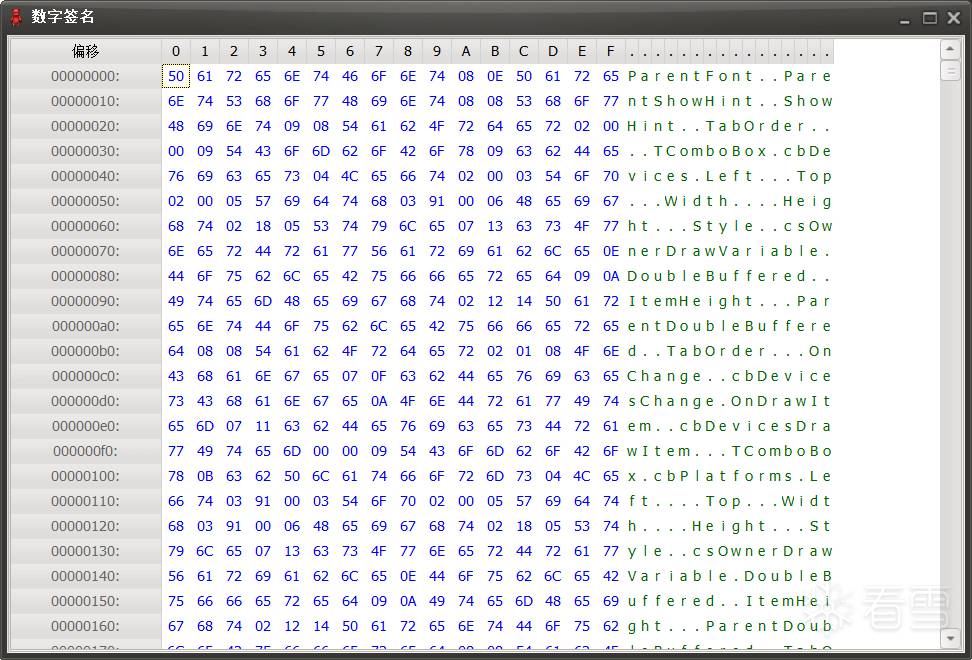Select the offset row 00000040:
The image size is (972, 660).
(86, 176)
